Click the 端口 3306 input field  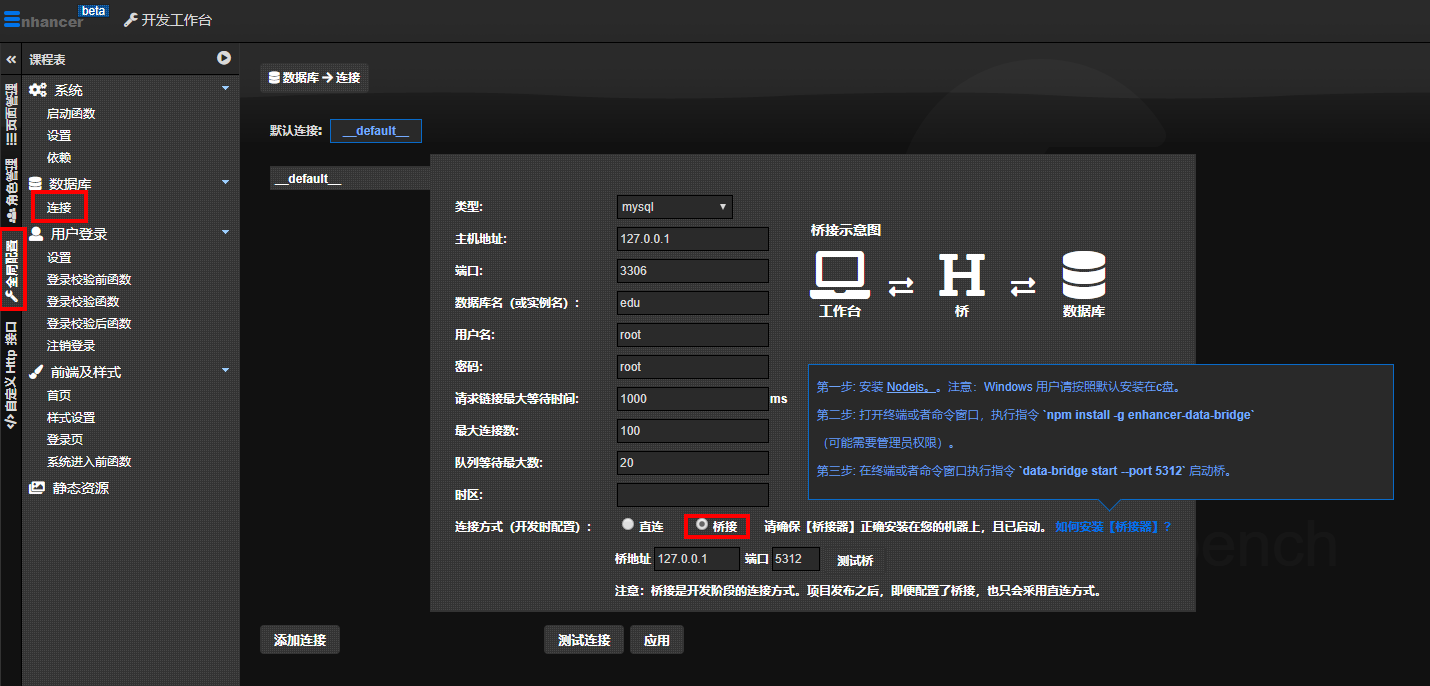693,271
